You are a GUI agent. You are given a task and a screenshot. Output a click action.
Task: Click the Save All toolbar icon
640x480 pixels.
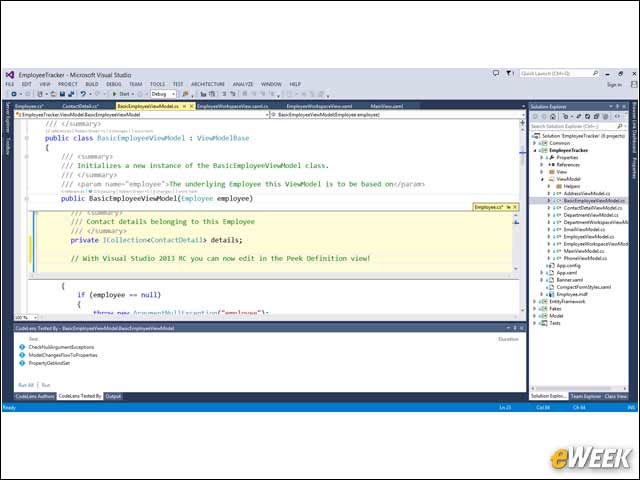coord(71,94)
